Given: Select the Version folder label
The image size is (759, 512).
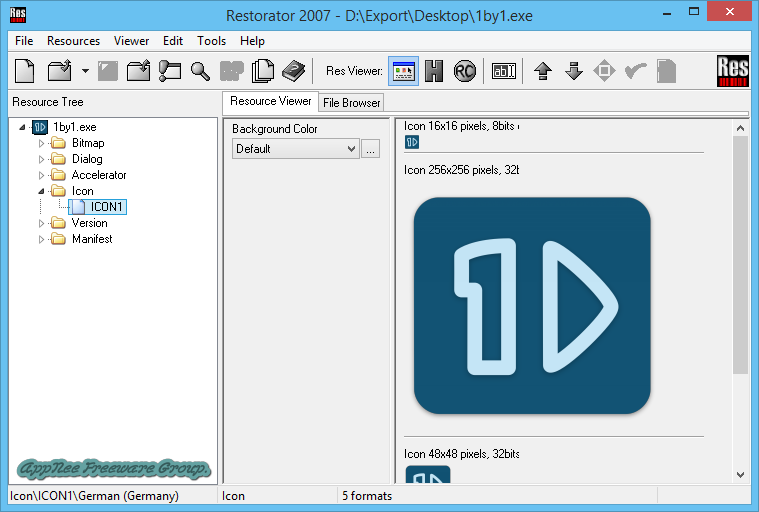Looking at the screenshot, I should 90,223.
